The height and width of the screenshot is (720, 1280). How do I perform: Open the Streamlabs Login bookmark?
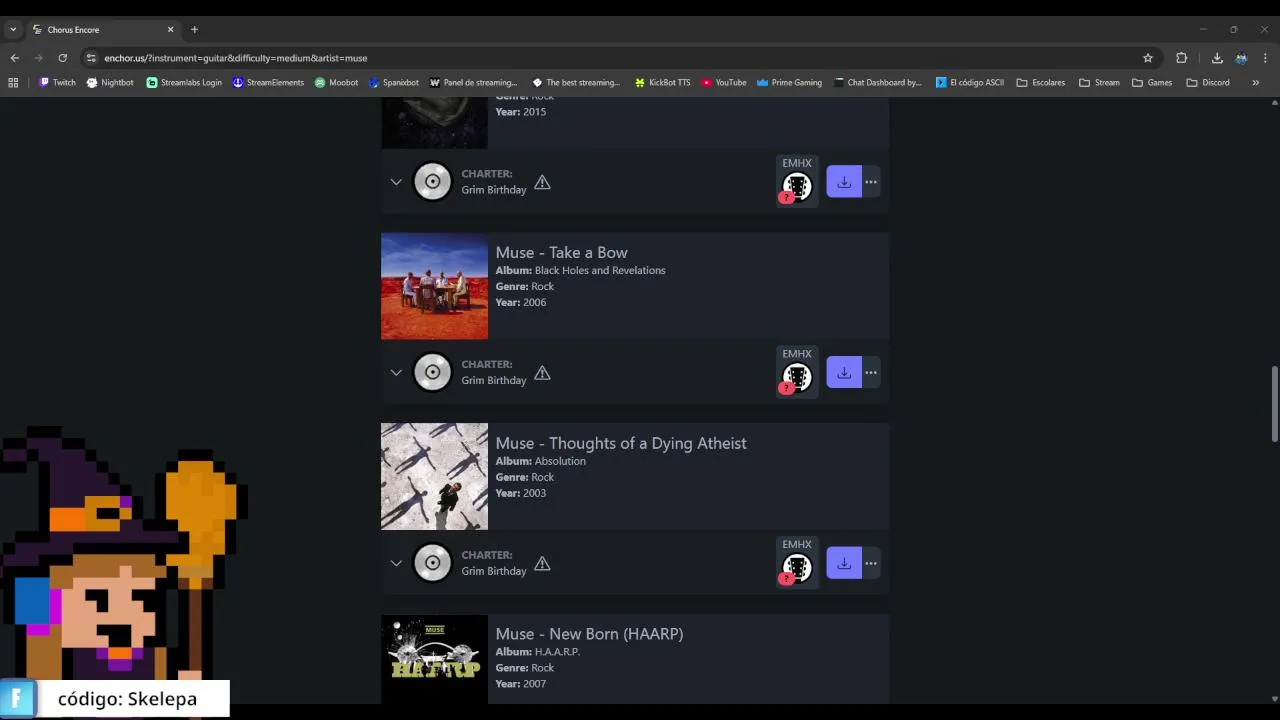tap(184, 83)
